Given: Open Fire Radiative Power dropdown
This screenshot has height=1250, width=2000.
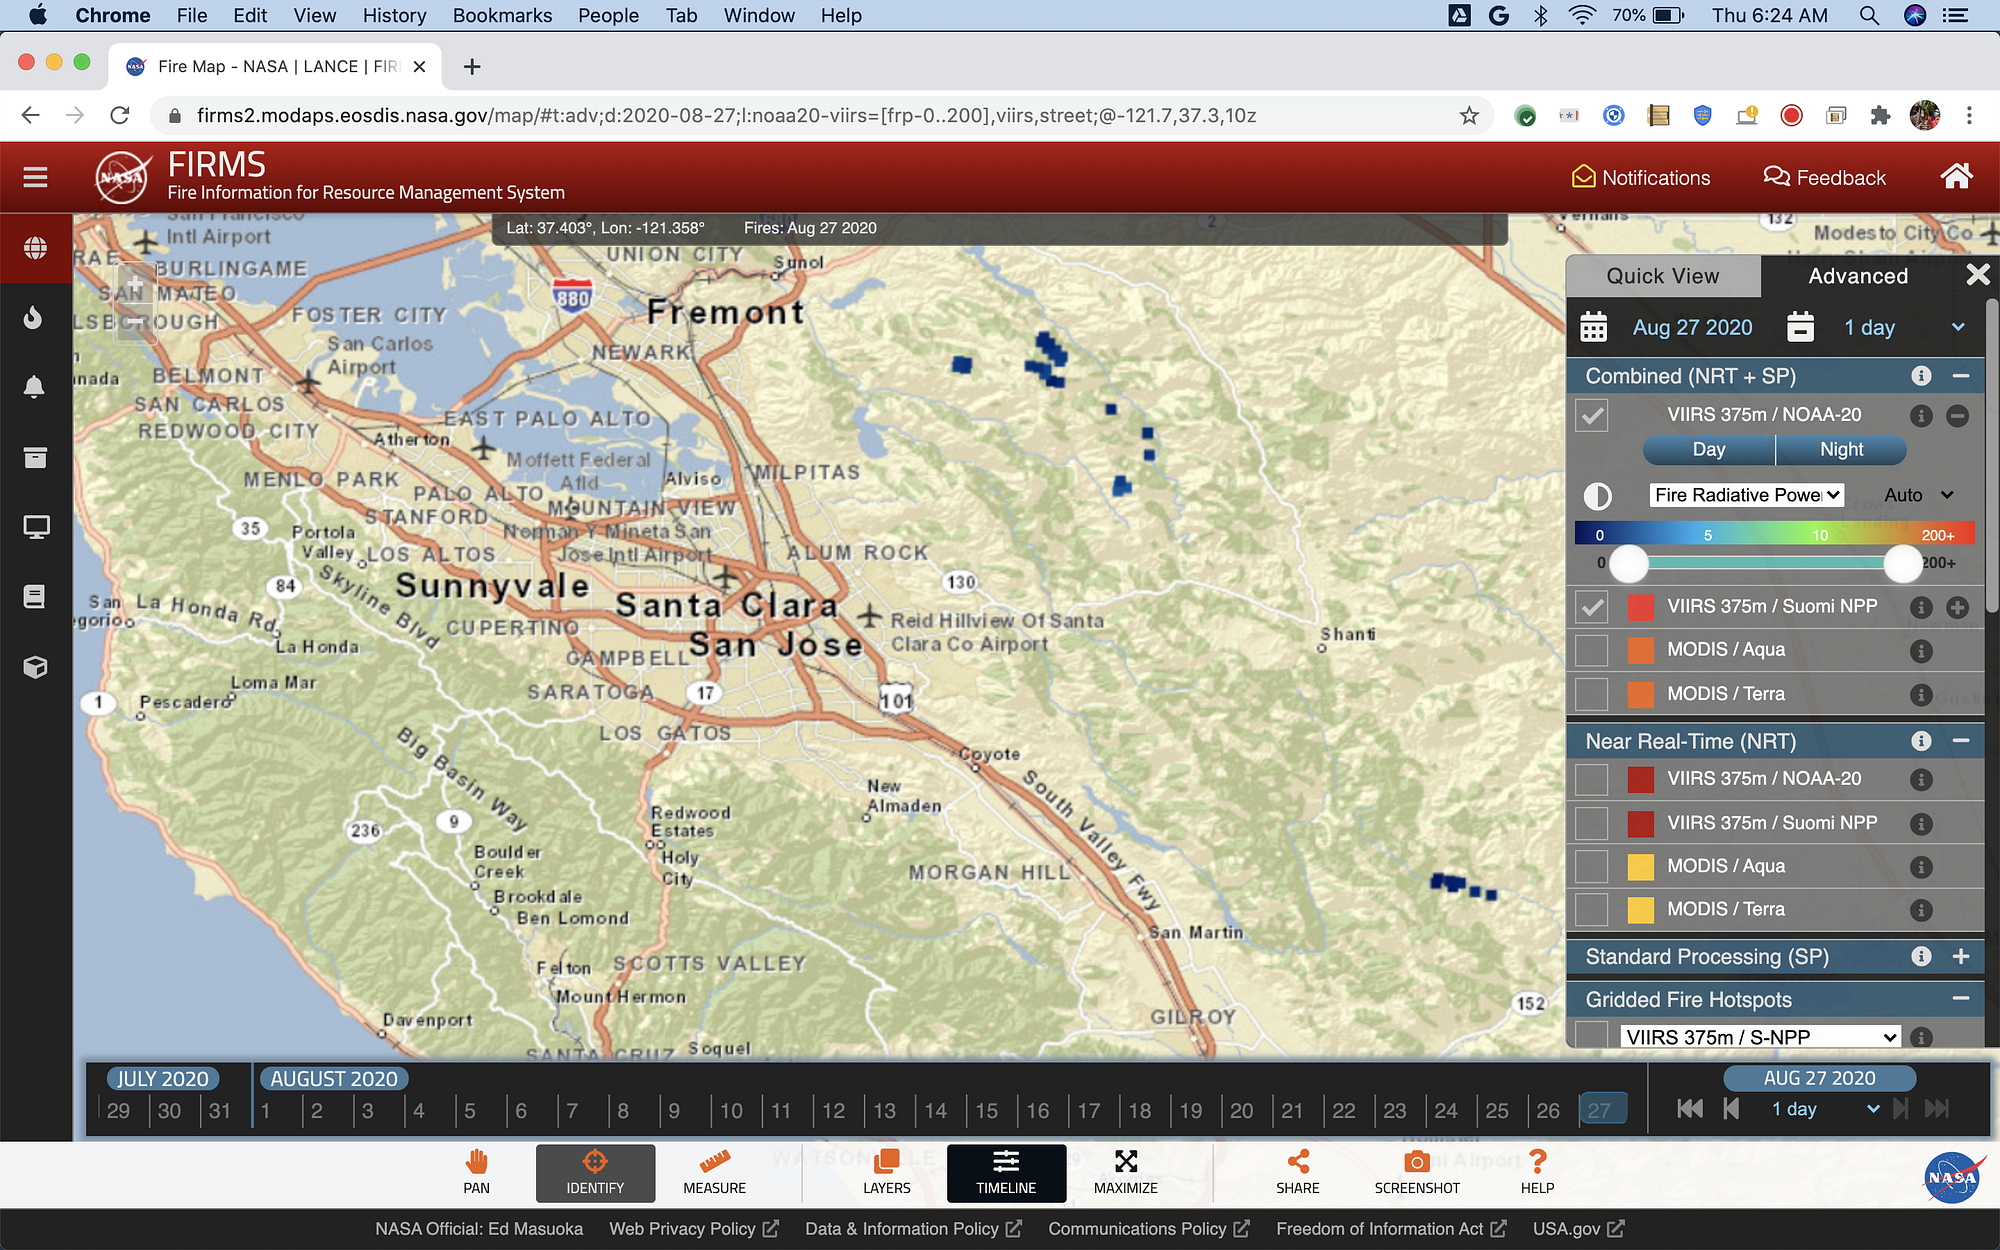Looking at the screenshot, I should tap(1746, 495).
